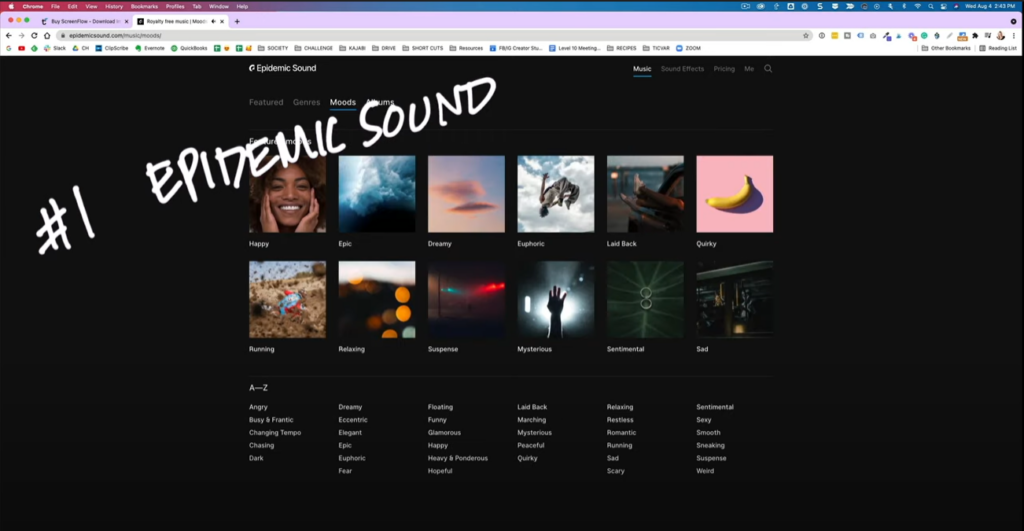This screenshot has height=531, width=1024.
Task: Bookmark this page with the star icon
Action: coord(806,35)
